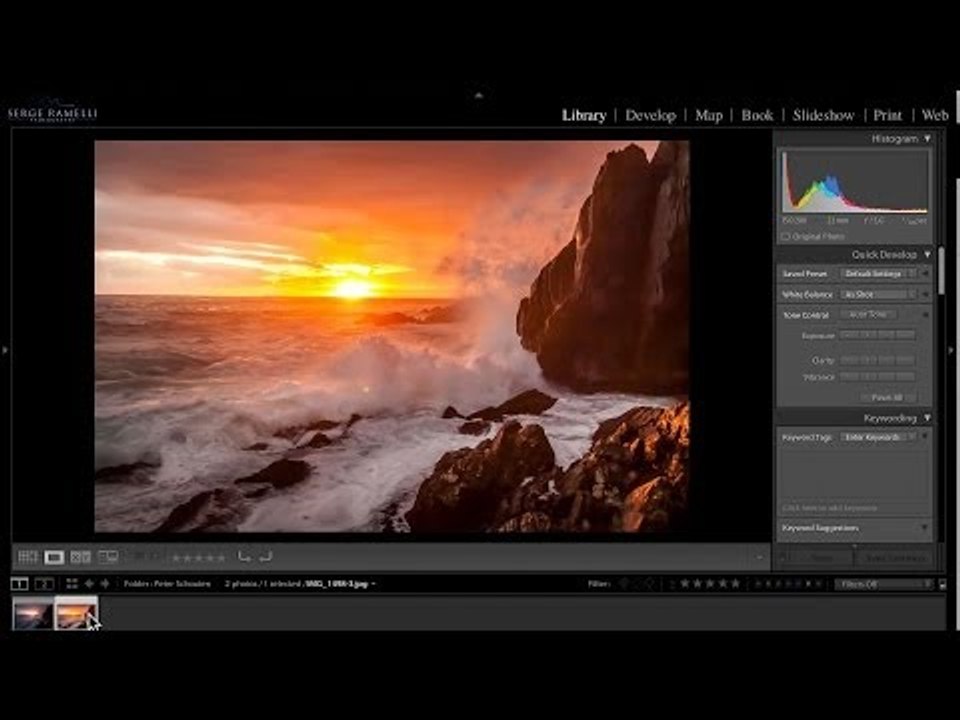
Task: Open the Library module
Action: pyautogui.click(x=584, y=115)
